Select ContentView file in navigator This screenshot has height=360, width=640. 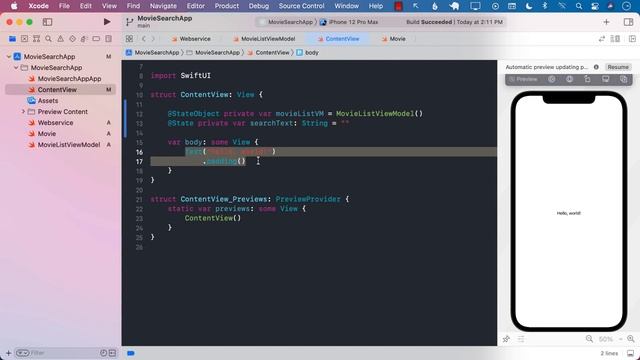click(60, 90)
